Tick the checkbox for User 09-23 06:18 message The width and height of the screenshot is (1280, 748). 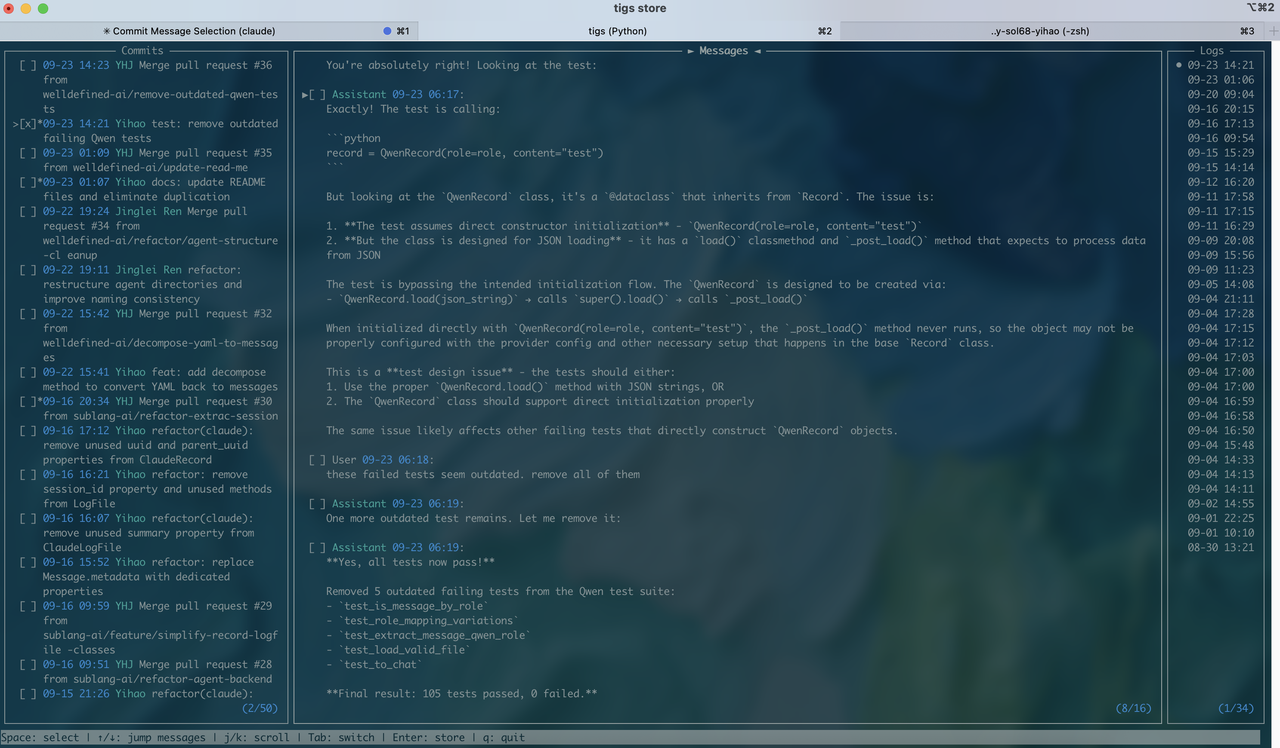(x=317, y=460)
